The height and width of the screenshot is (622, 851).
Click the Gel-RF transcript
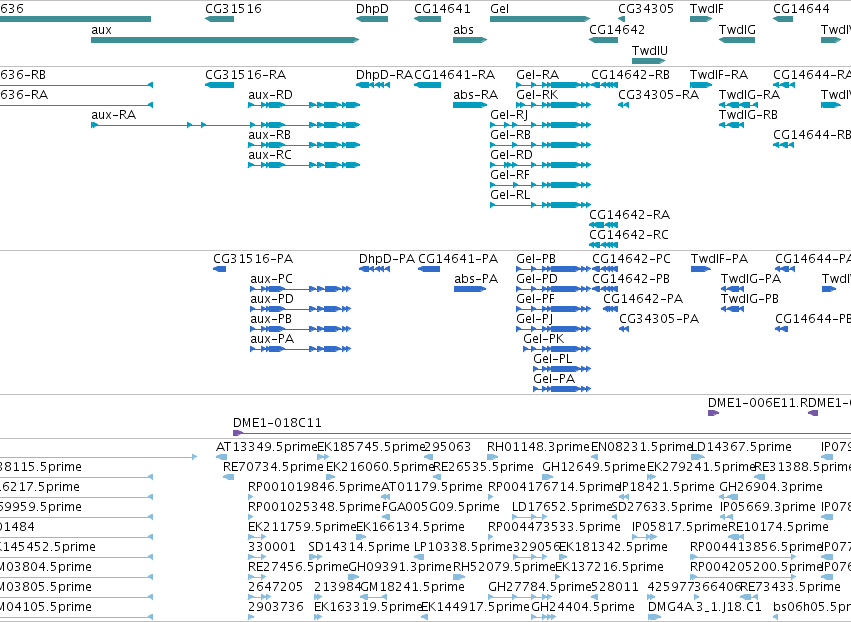(540, 185)
